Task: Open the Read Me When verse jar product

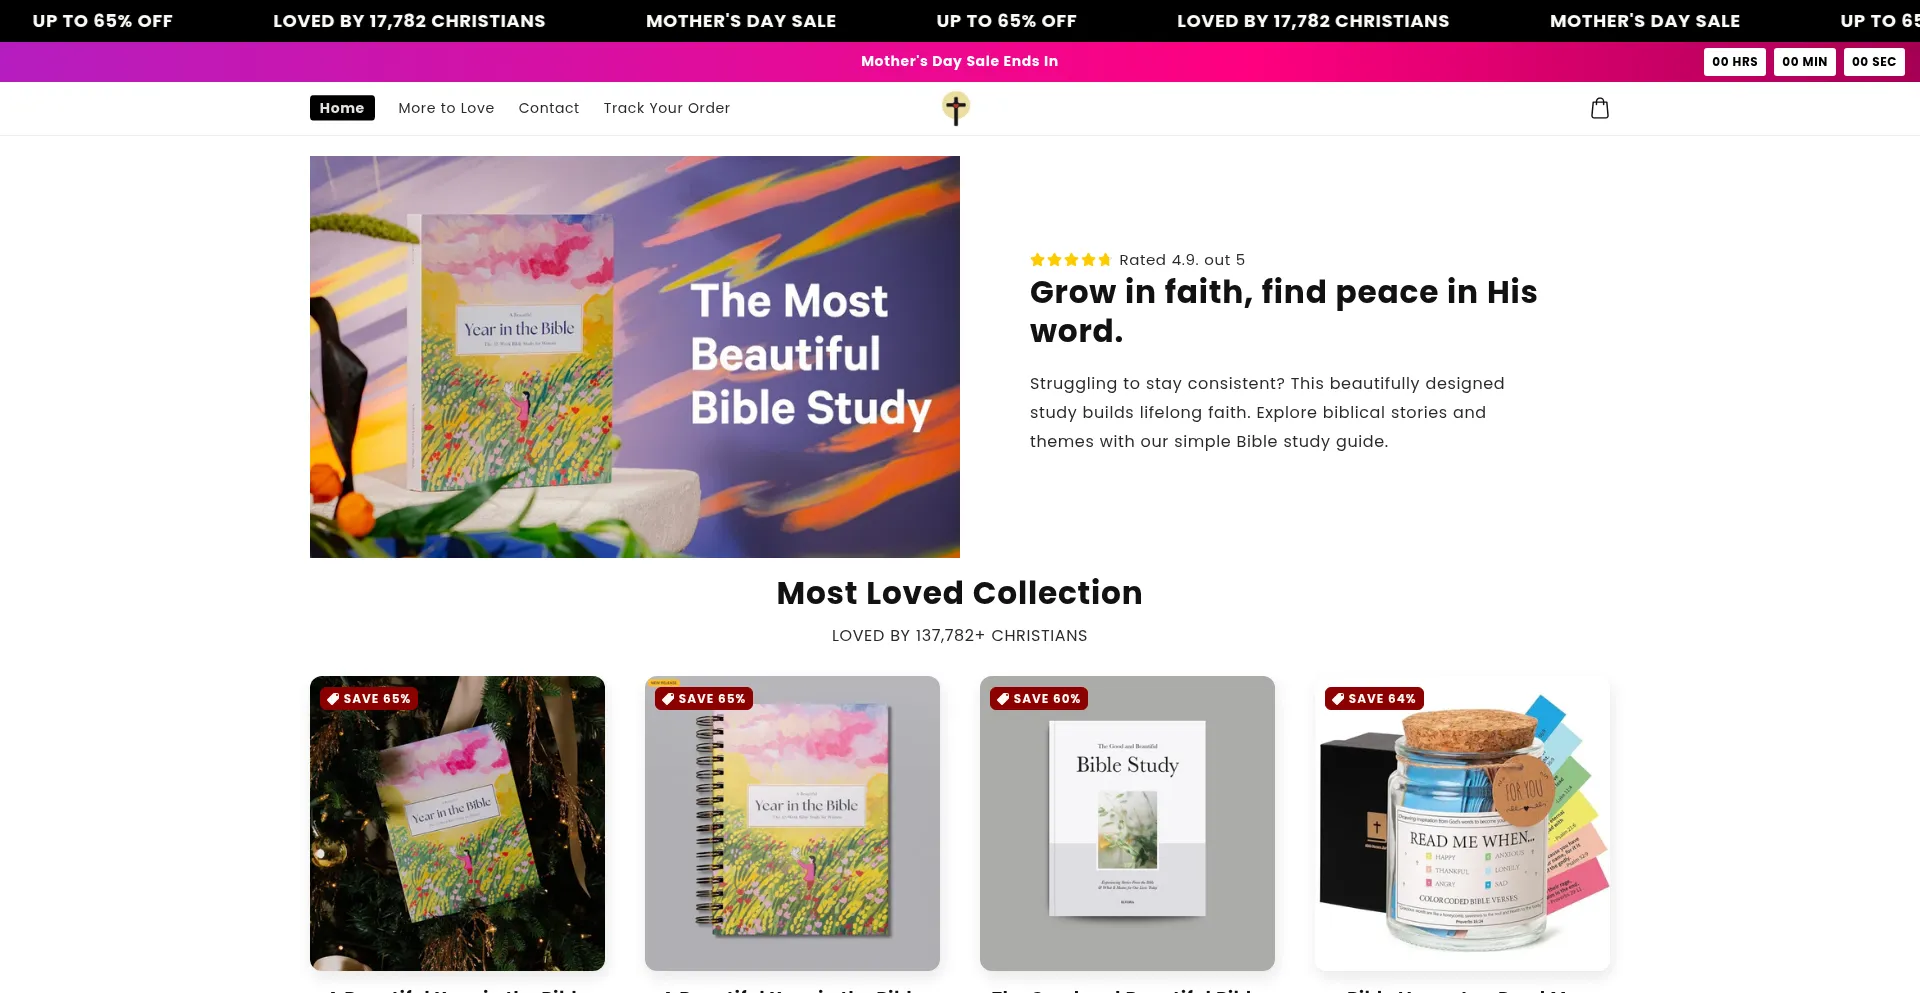Action: pyautogui.click(x=1462, y=823)
